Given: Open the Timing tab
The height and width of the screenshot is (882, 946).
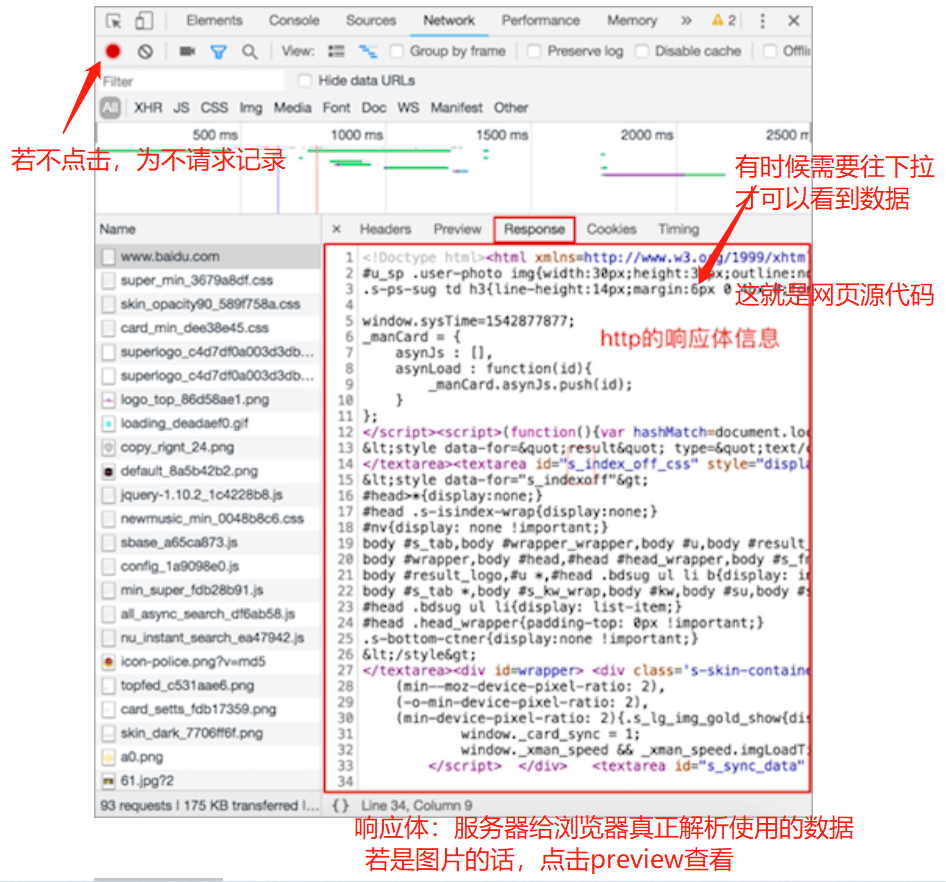Looking at the screenshot, I should click(x=679, y=229).
